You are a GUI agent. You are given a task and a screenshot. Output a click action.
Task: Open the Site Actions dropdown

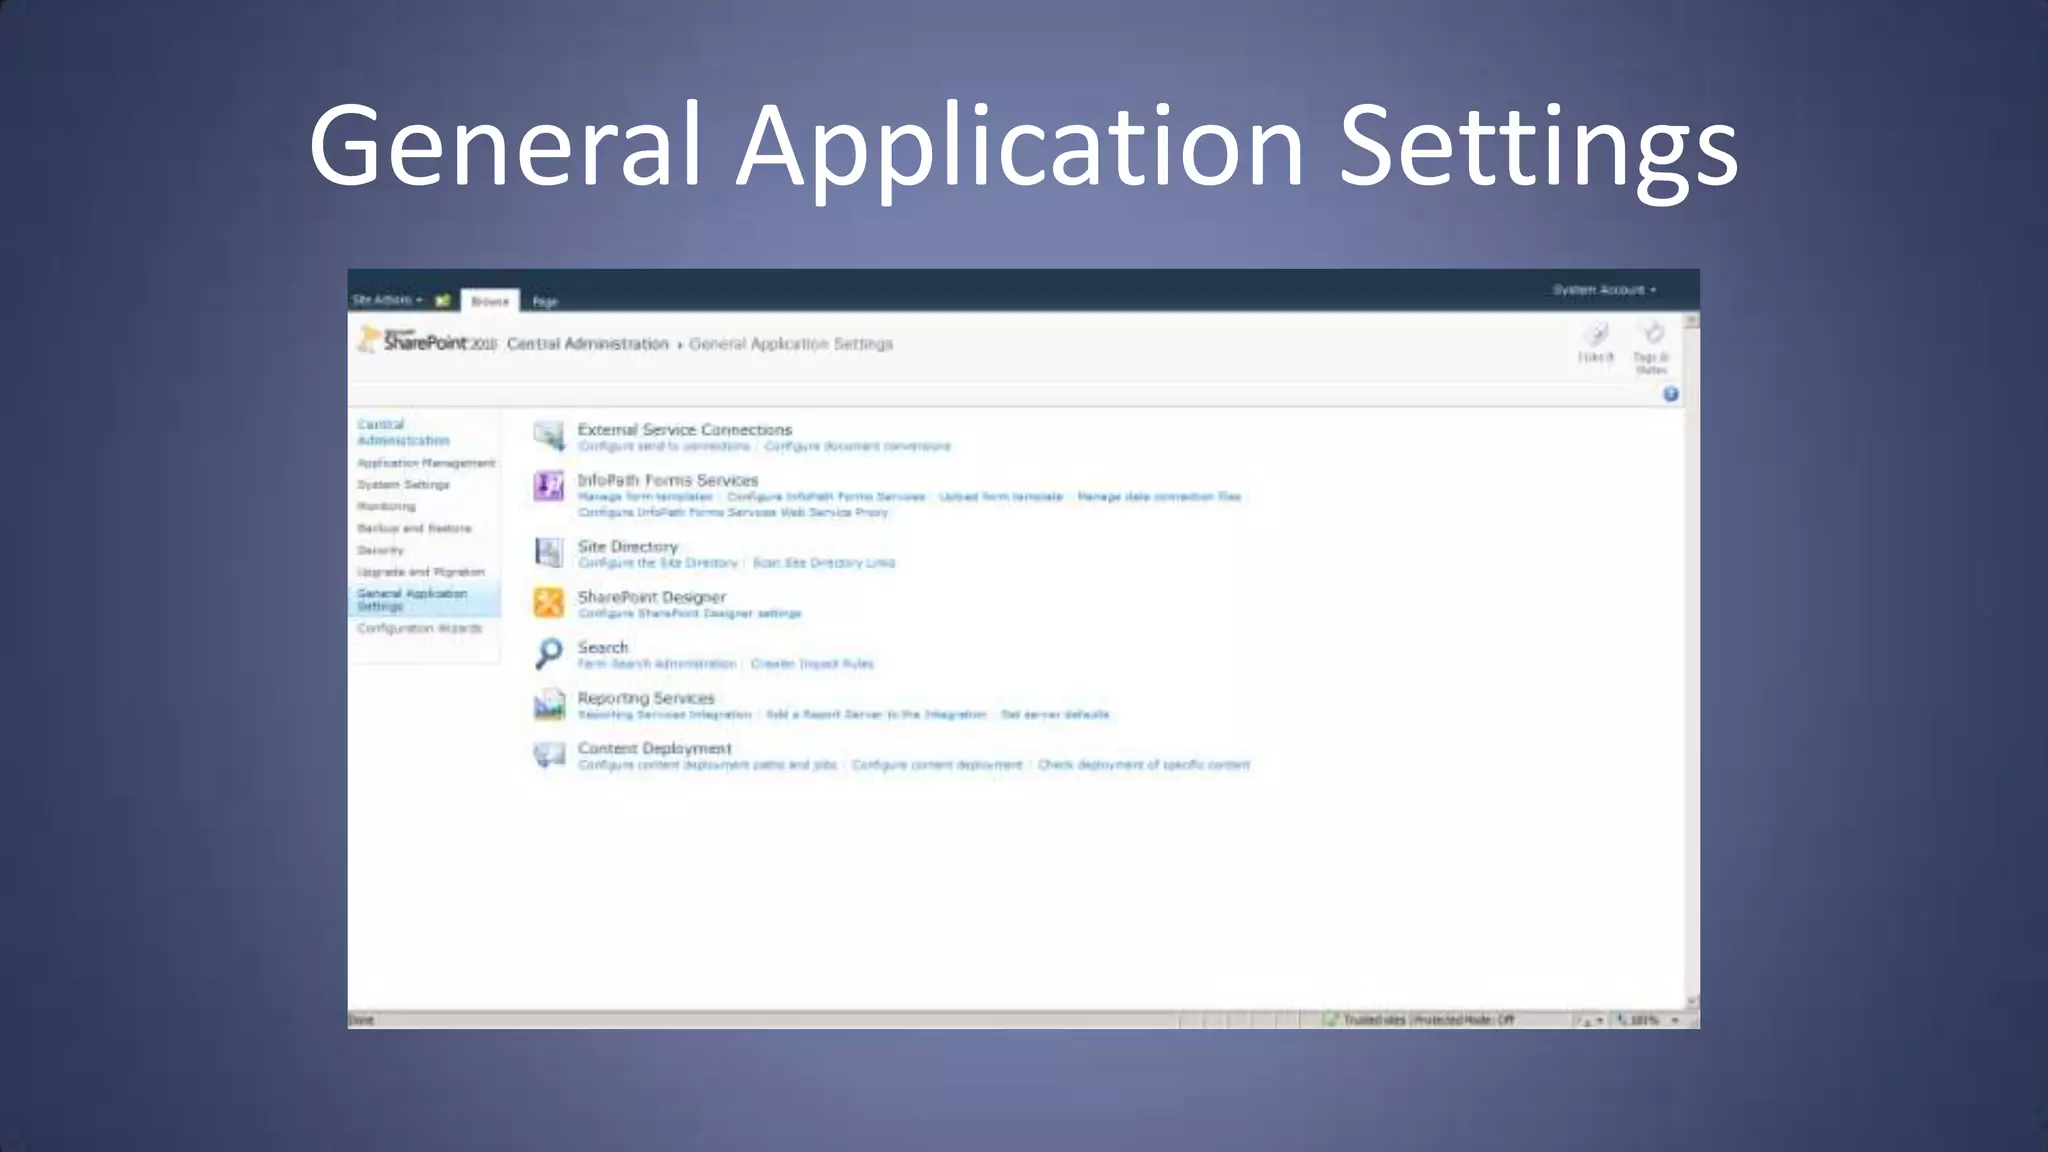click(x=387, y=300)
